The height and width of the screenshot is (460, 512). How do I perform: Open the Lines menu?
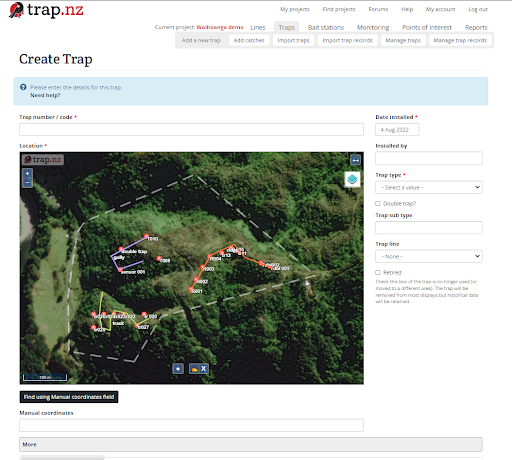coord(258,27)
